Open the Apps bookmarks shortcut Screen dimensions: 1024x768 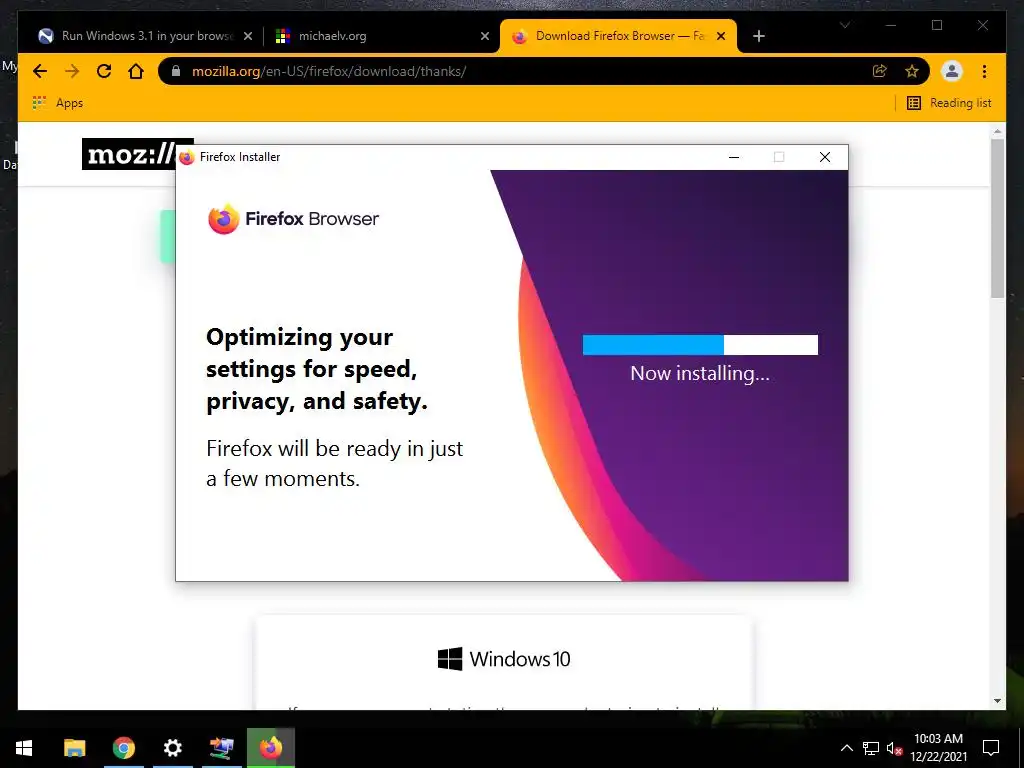pos(57,103)
